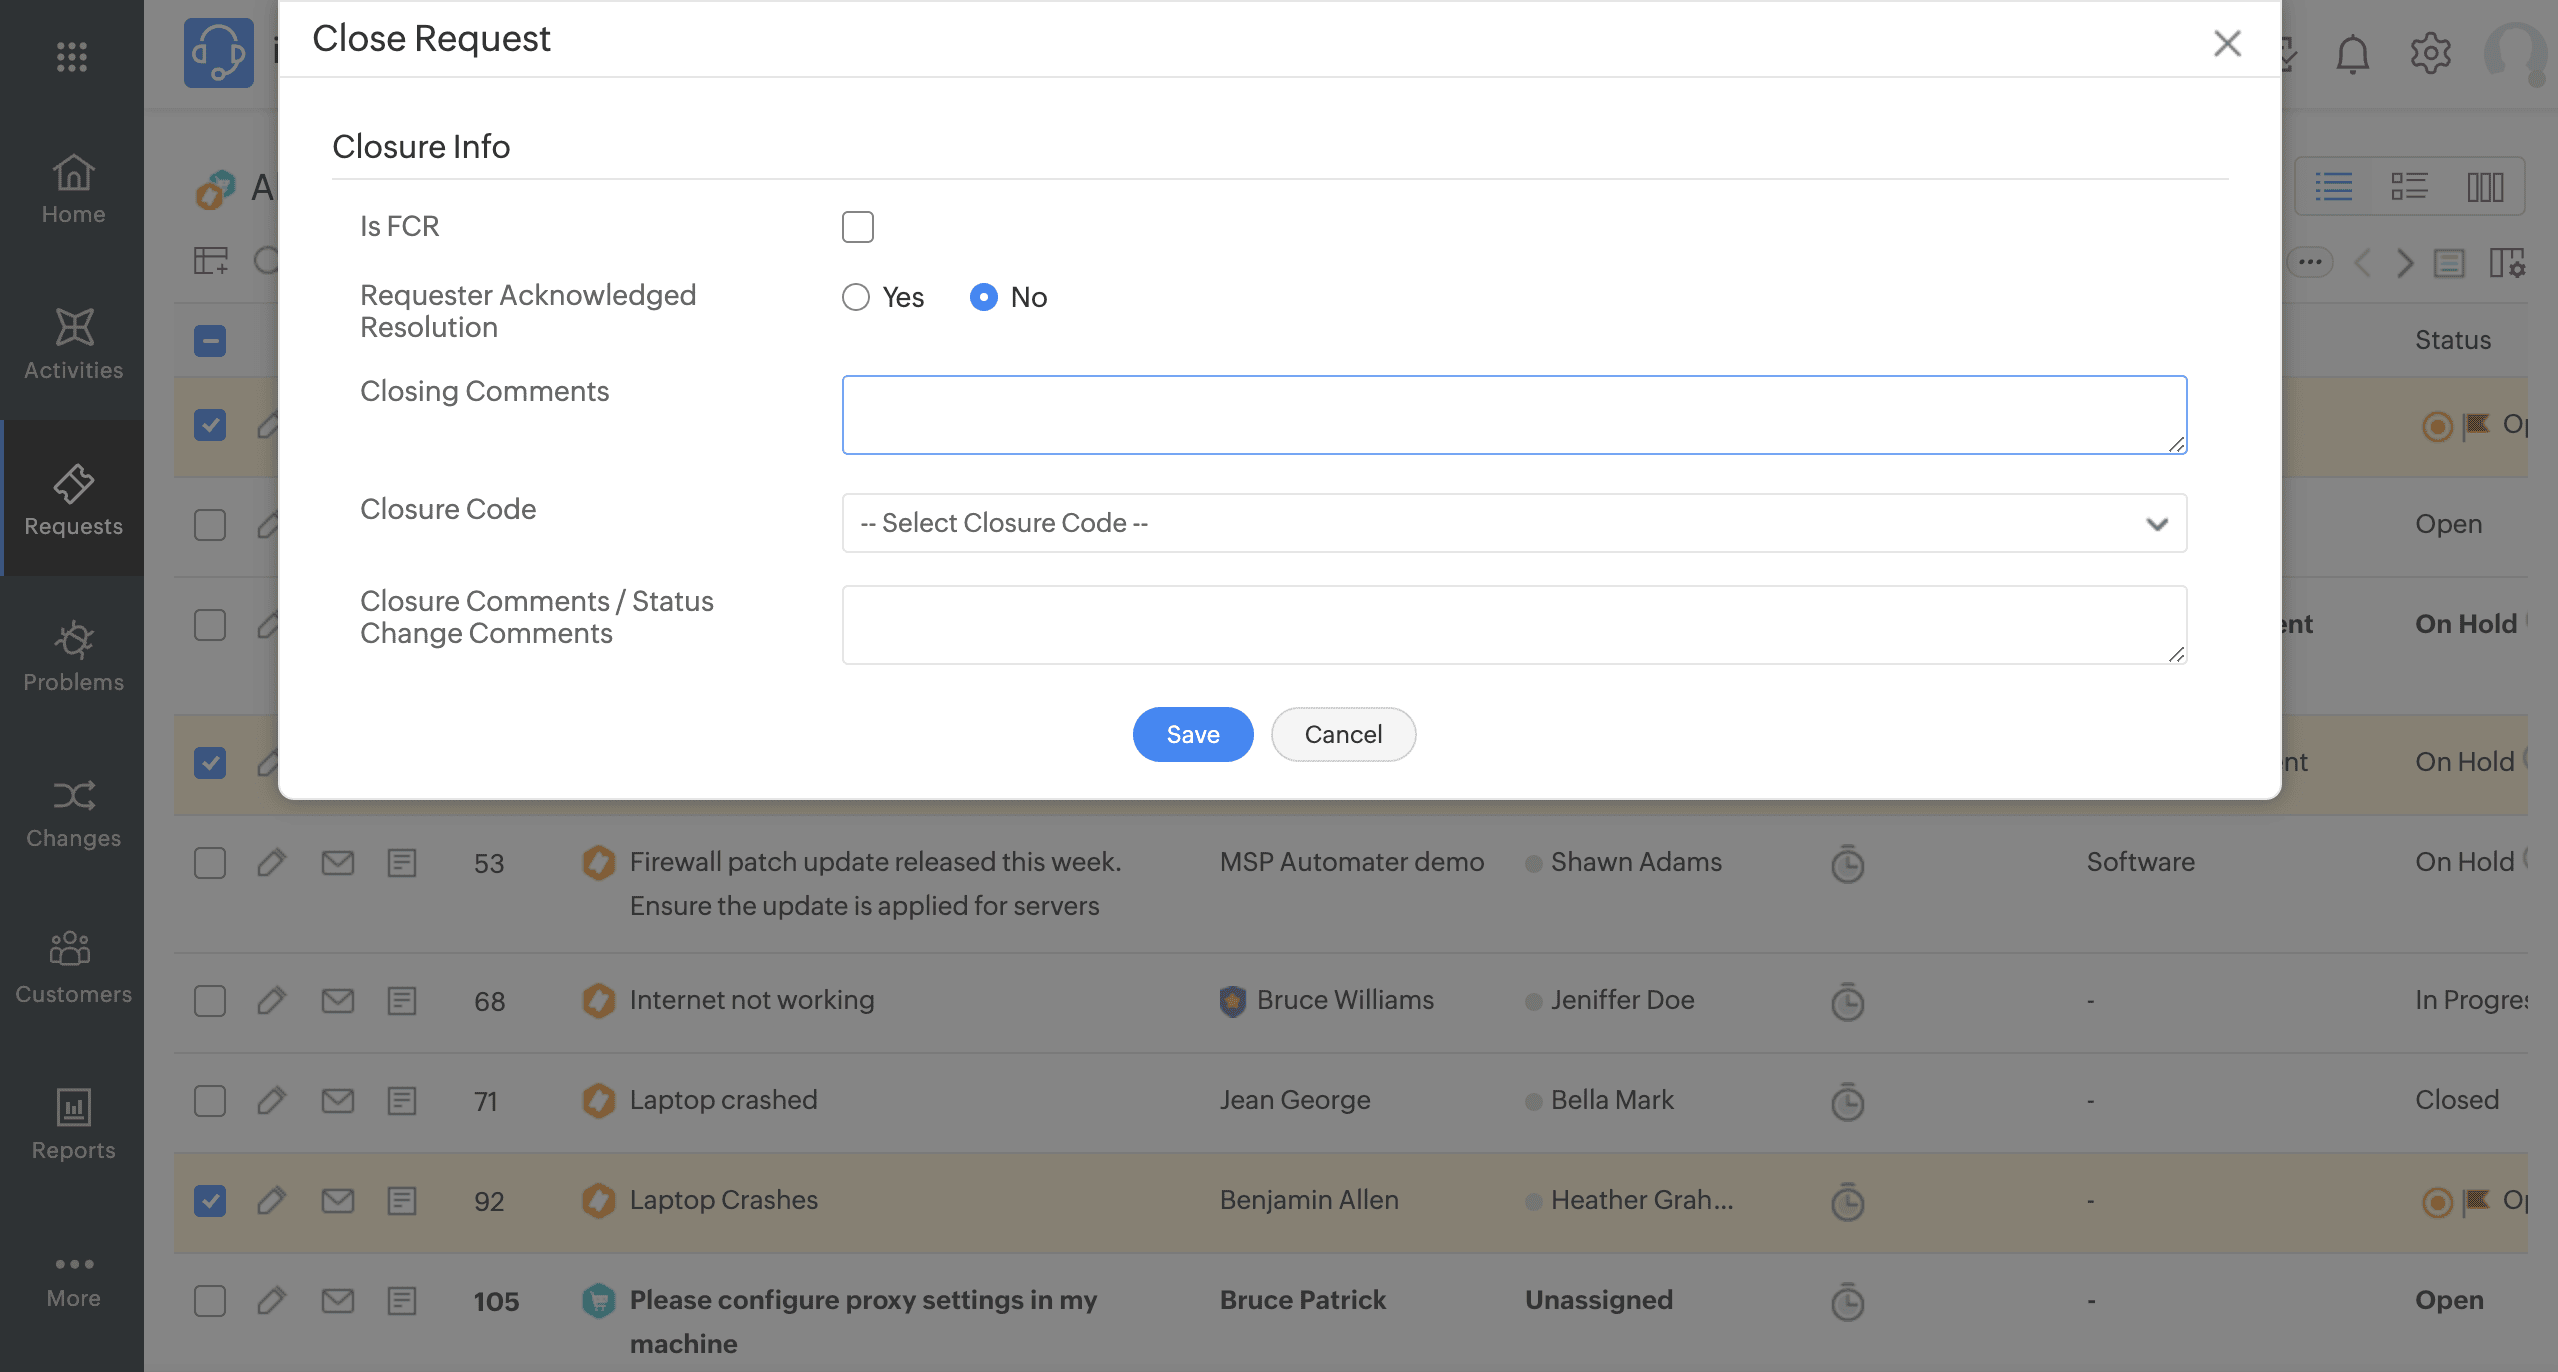This screenshot has height=1372, width=2558.
Task: Click the edit pencil icon for request 68
Action: pyautogui.click(x=271, y=1000)
